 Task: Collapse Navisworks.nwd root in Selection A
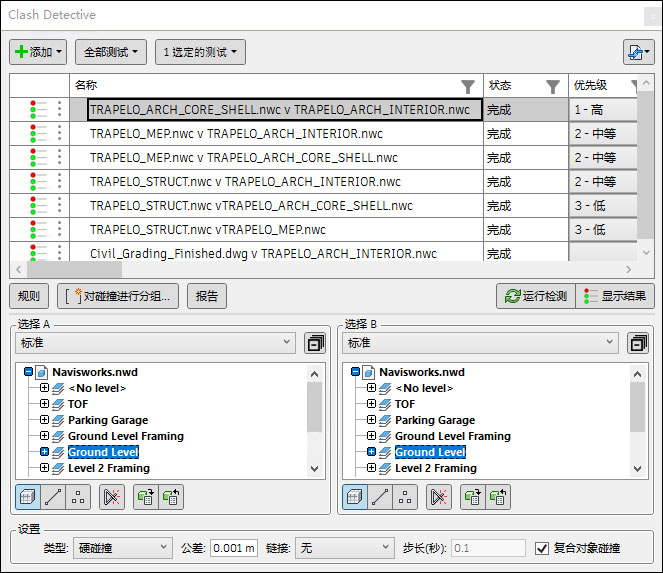(28, 372)
